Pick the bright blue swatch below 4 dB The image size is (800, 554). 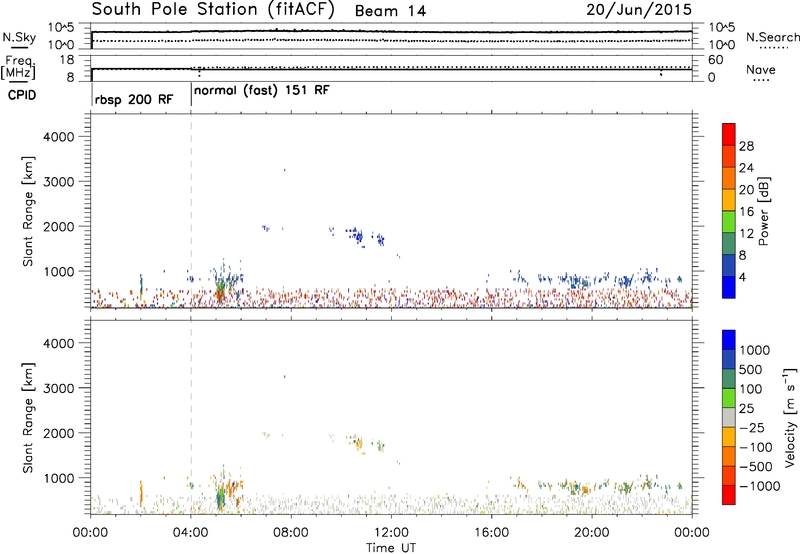[729, 287]
